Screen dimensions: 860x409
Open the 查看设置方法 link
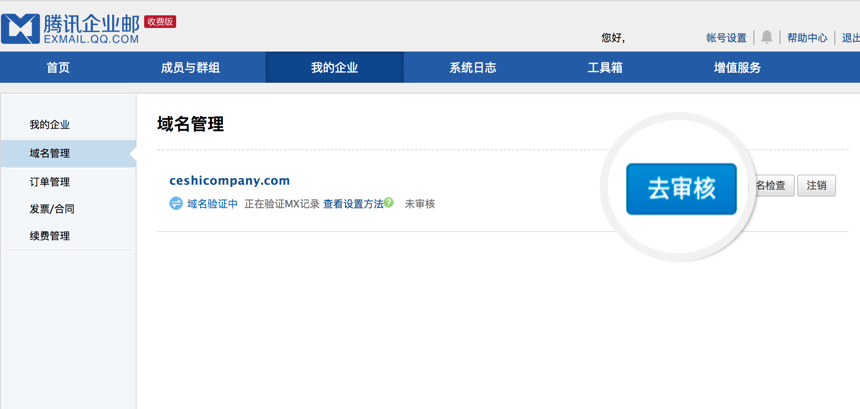pyautogui.click(x=353, y=204)
